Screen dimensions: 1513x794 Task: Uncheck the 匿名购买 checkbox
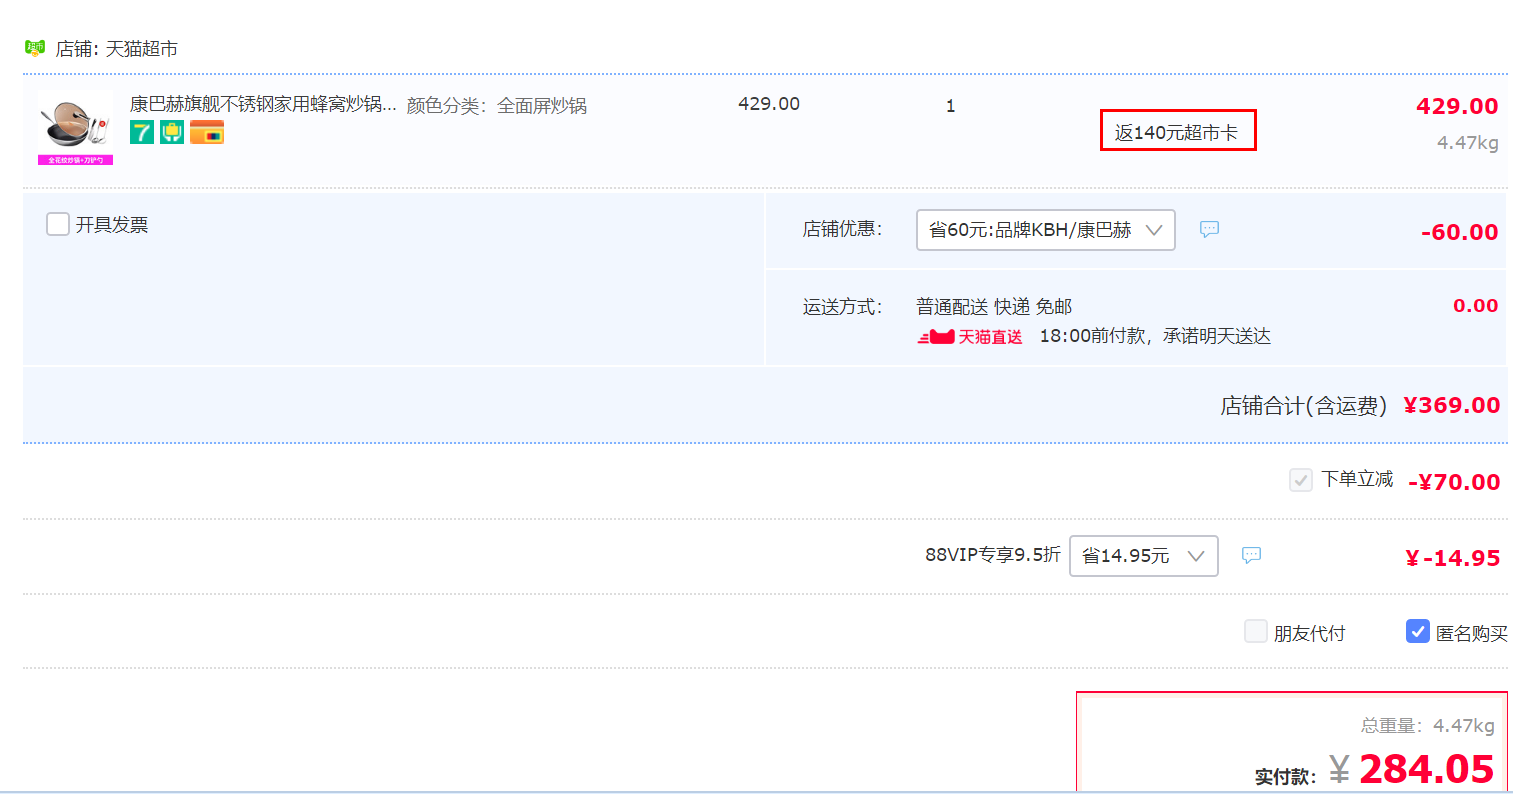[x=1418, y=631]
